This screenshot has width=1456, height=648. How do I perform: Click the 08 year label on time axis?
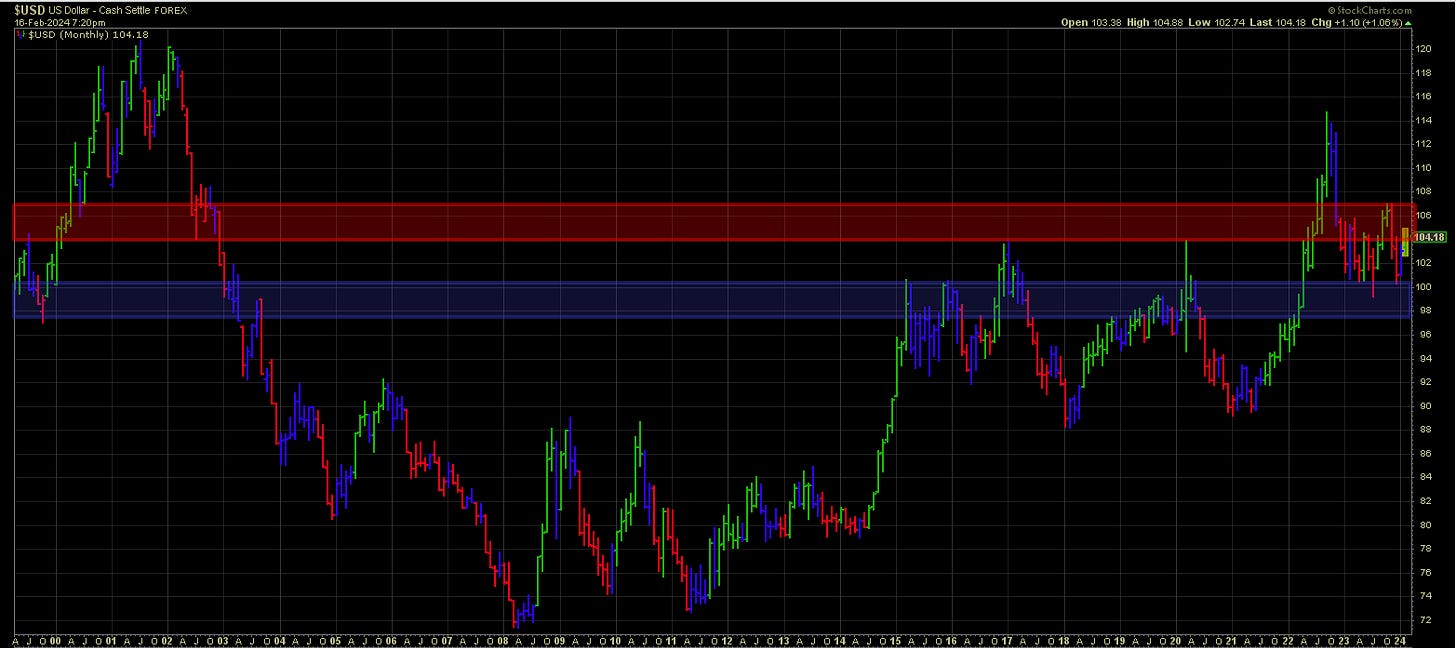(503, 639)
